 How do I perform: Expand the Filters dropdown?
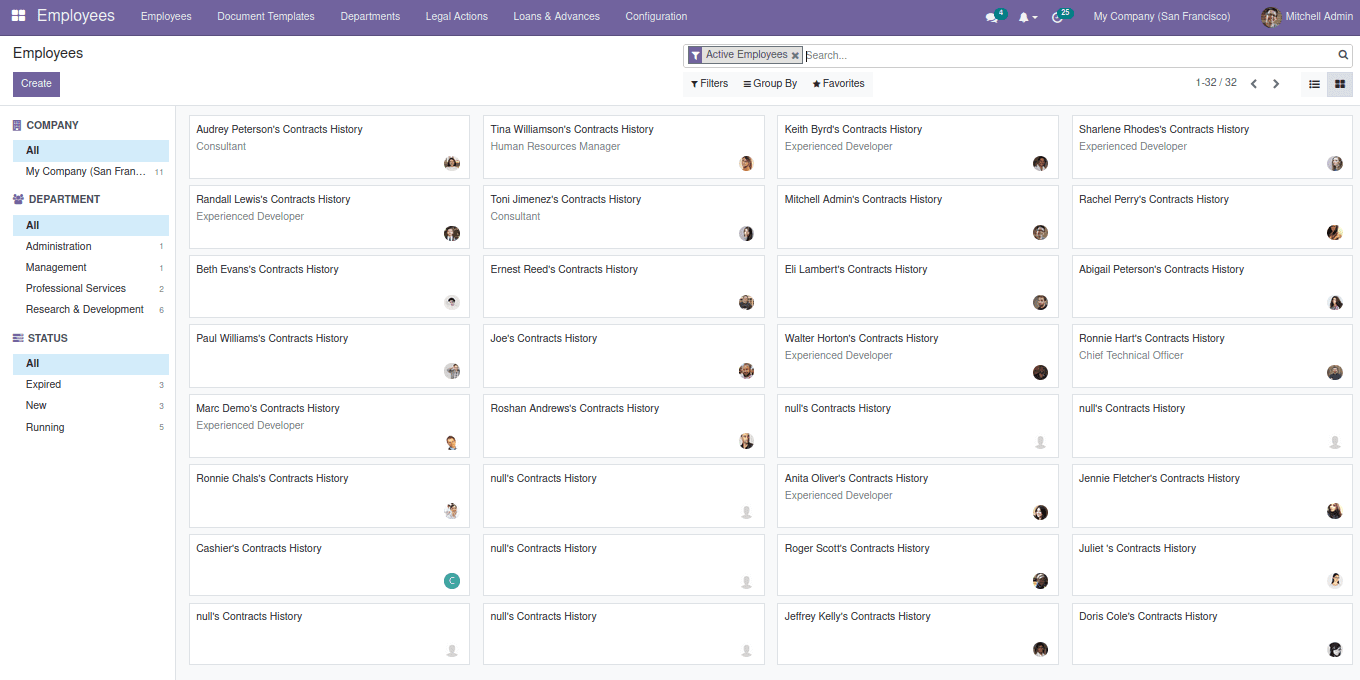pos(710,84)
